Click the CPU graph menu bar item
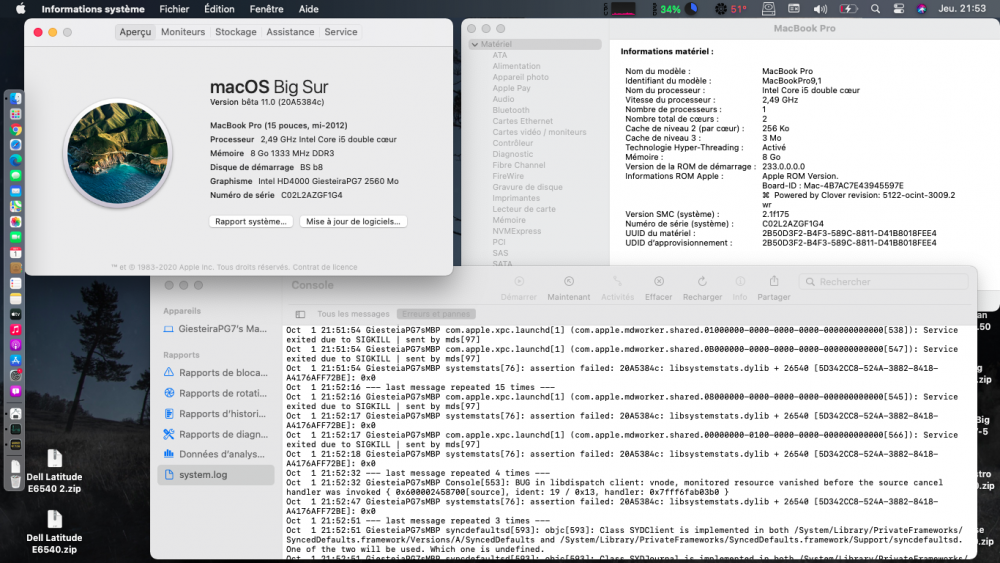 click(619, 9)
